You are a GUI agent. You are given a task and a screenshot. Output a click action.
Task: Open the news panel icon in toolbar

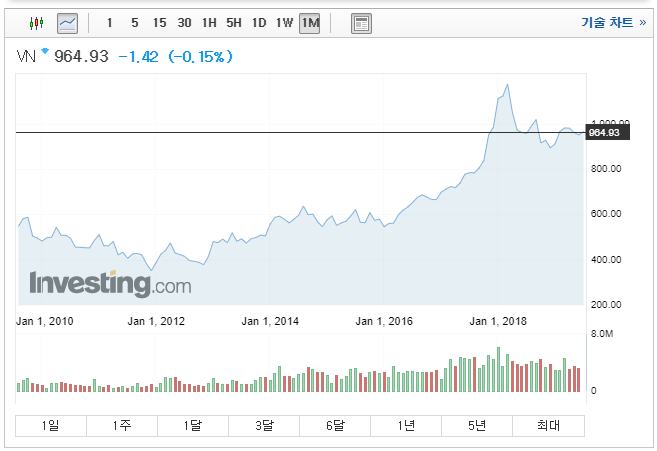click(361, 23)
